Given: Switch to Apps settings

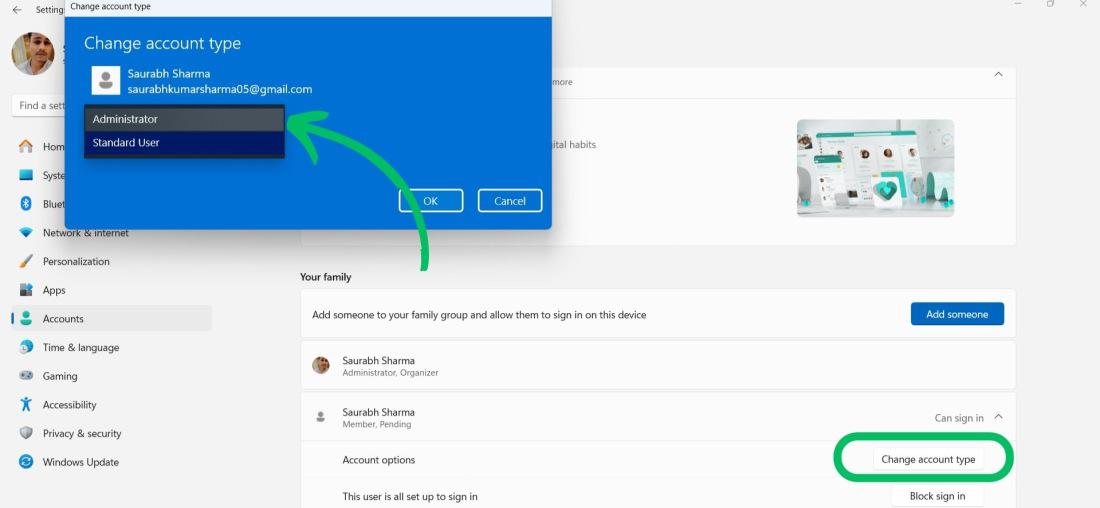Looking at the screenshot, I should 54,290.
